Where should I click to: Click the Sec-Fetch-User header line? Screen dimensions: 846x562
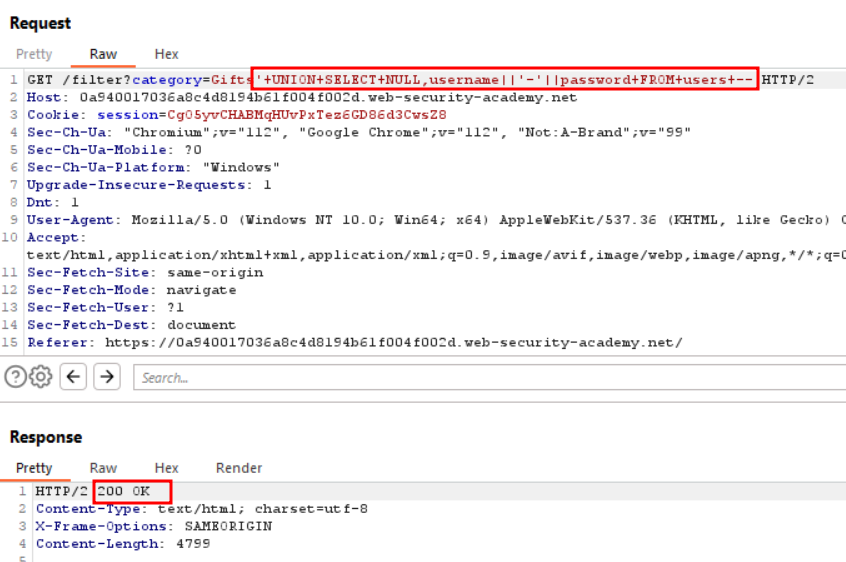click(x=105, y=307)
